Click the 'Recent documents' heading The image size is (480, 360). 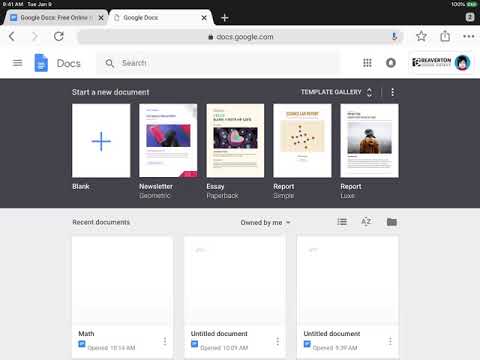101,222
